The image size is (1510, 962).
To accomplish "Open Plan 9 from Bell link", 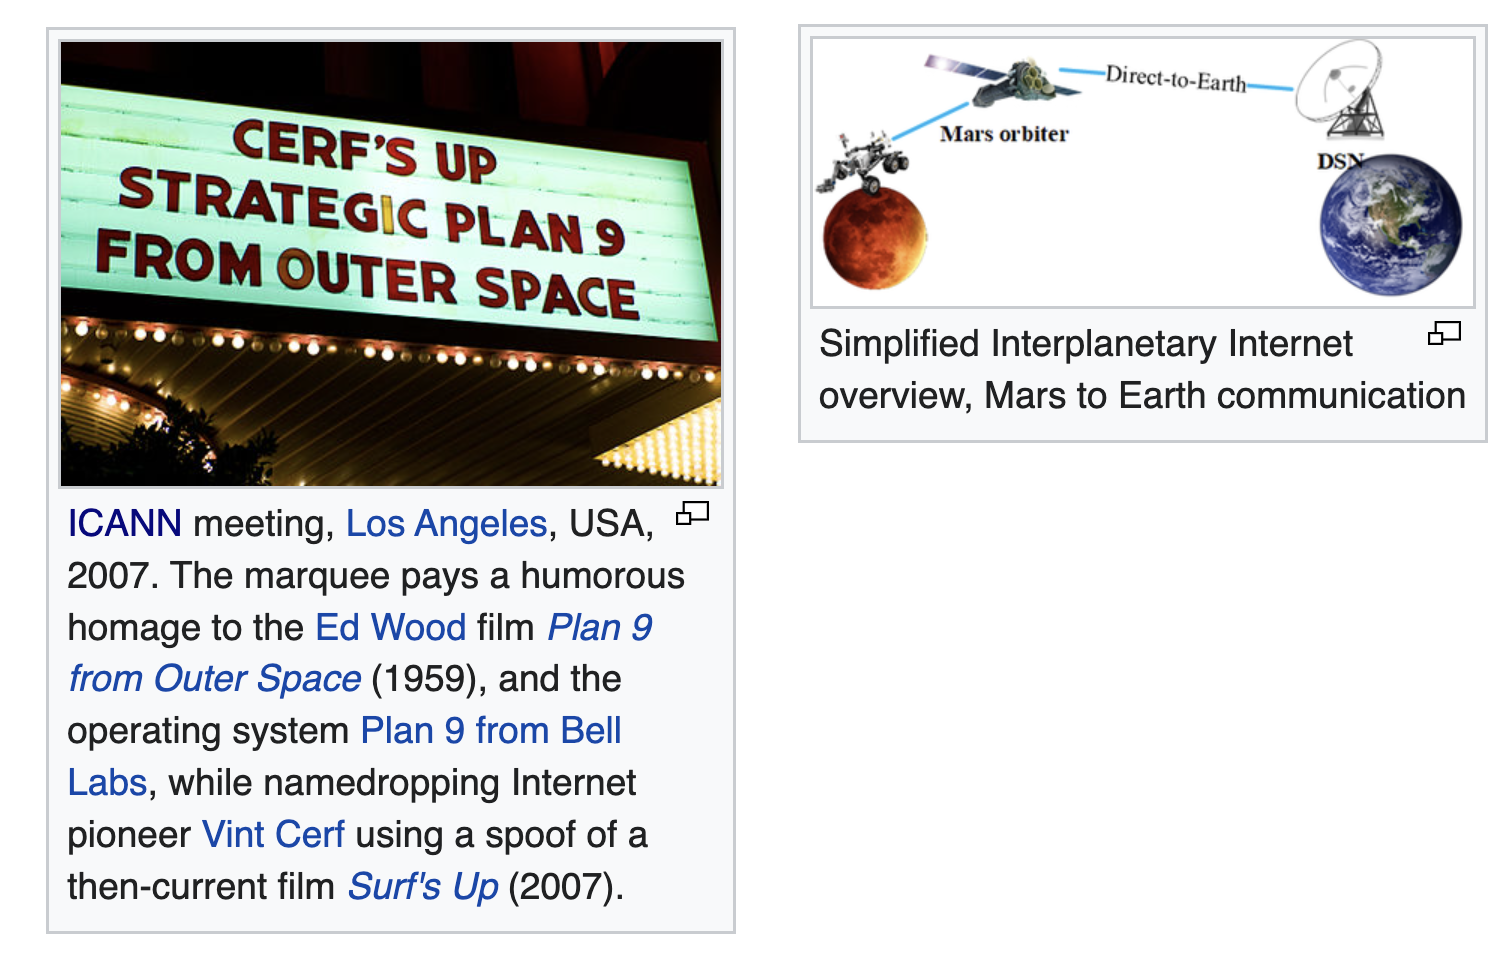I will [491, 730].
